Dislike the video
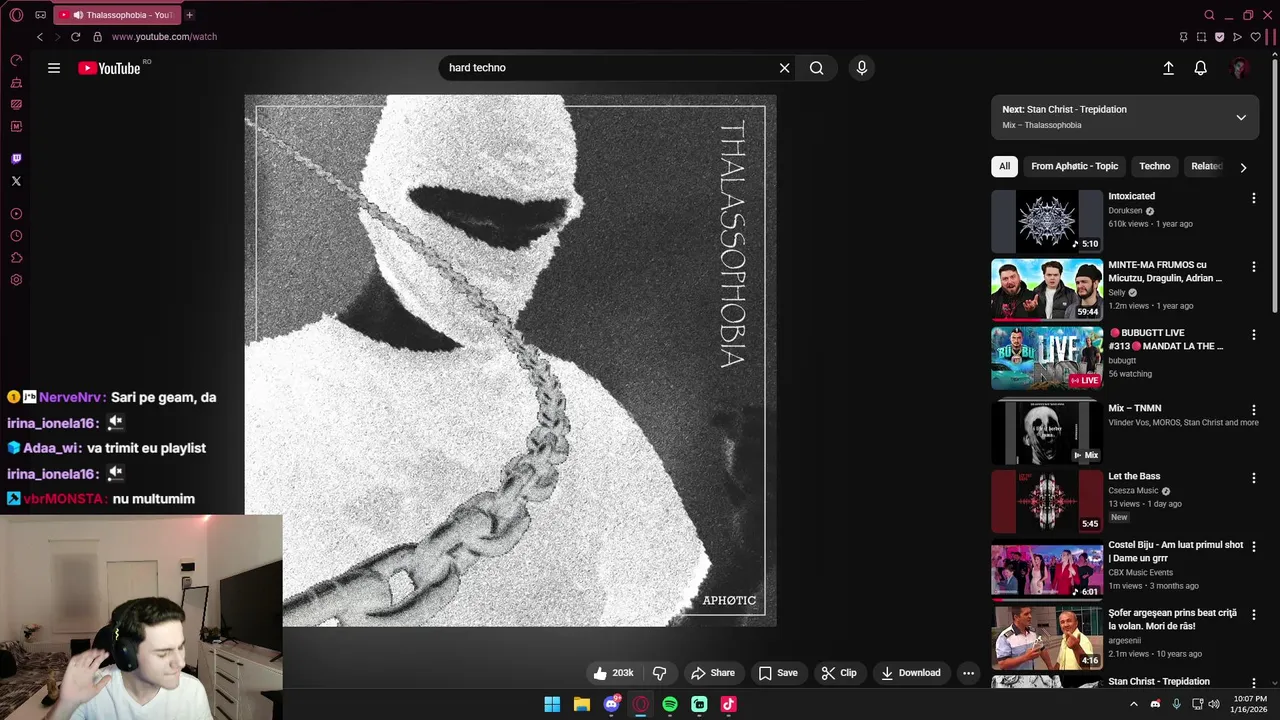The width and height of the screenshot is (1280, 720). [x=659, y=673]
